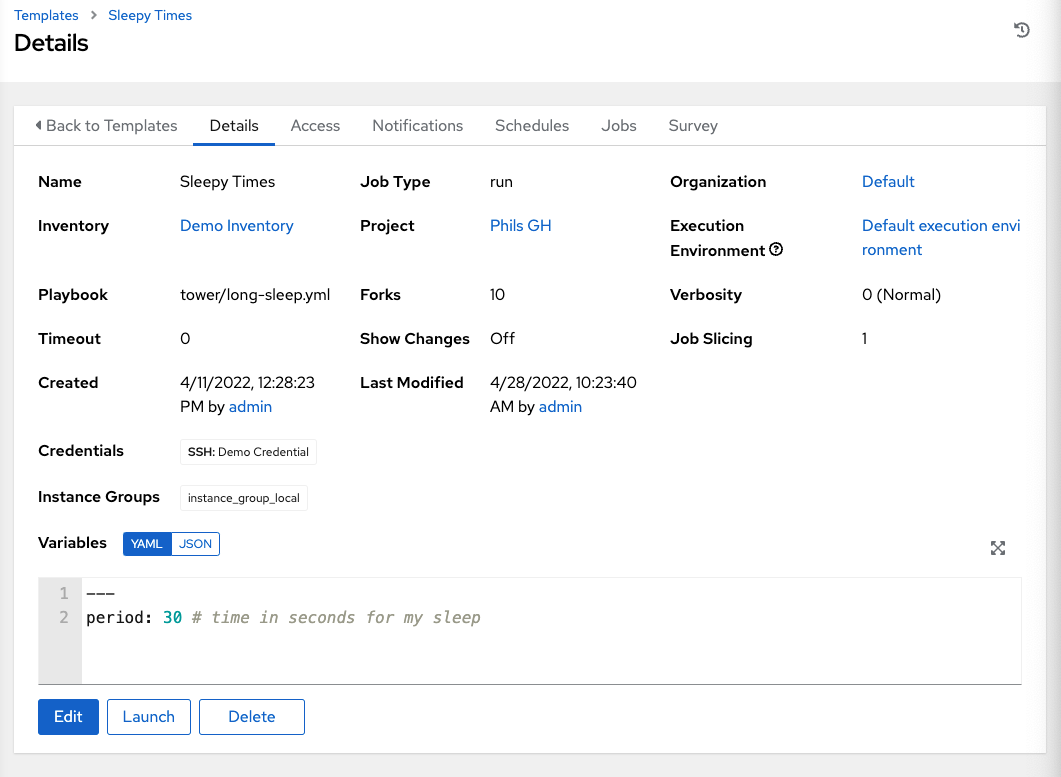This screenshot has height=777, width=1061.
Task: Open Default execution environment link
Action: click(941, 238)
